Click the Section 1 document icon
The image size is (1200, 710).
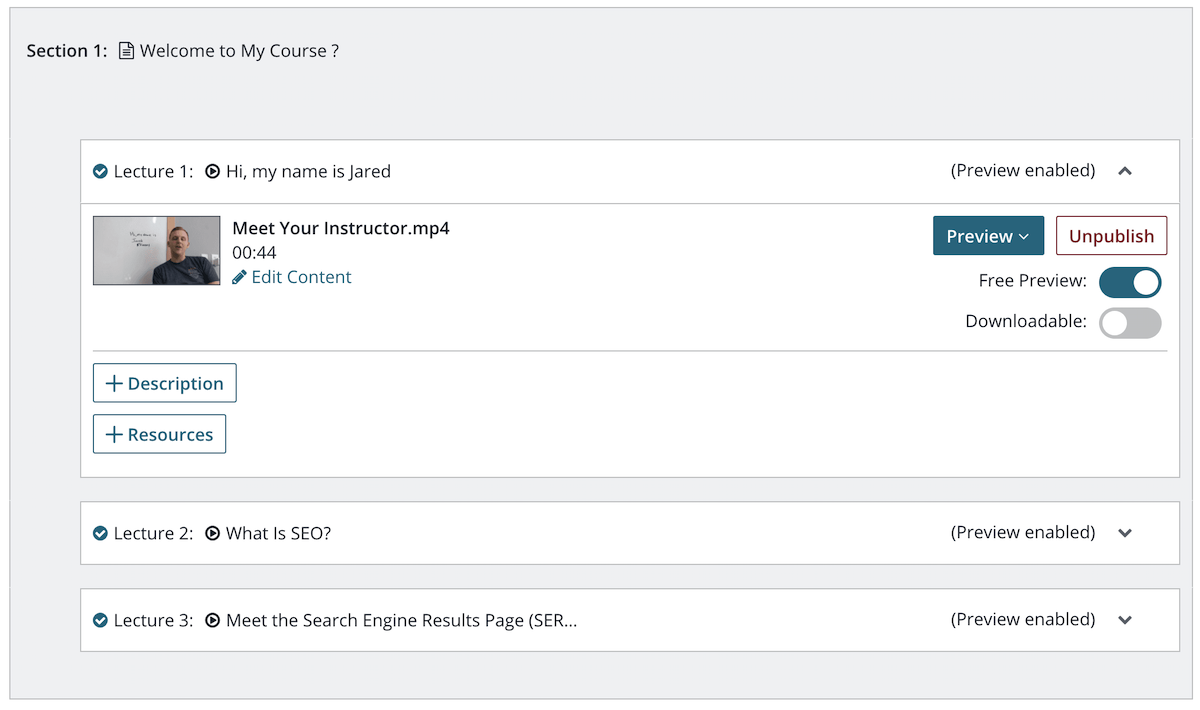tap(126, 51)
